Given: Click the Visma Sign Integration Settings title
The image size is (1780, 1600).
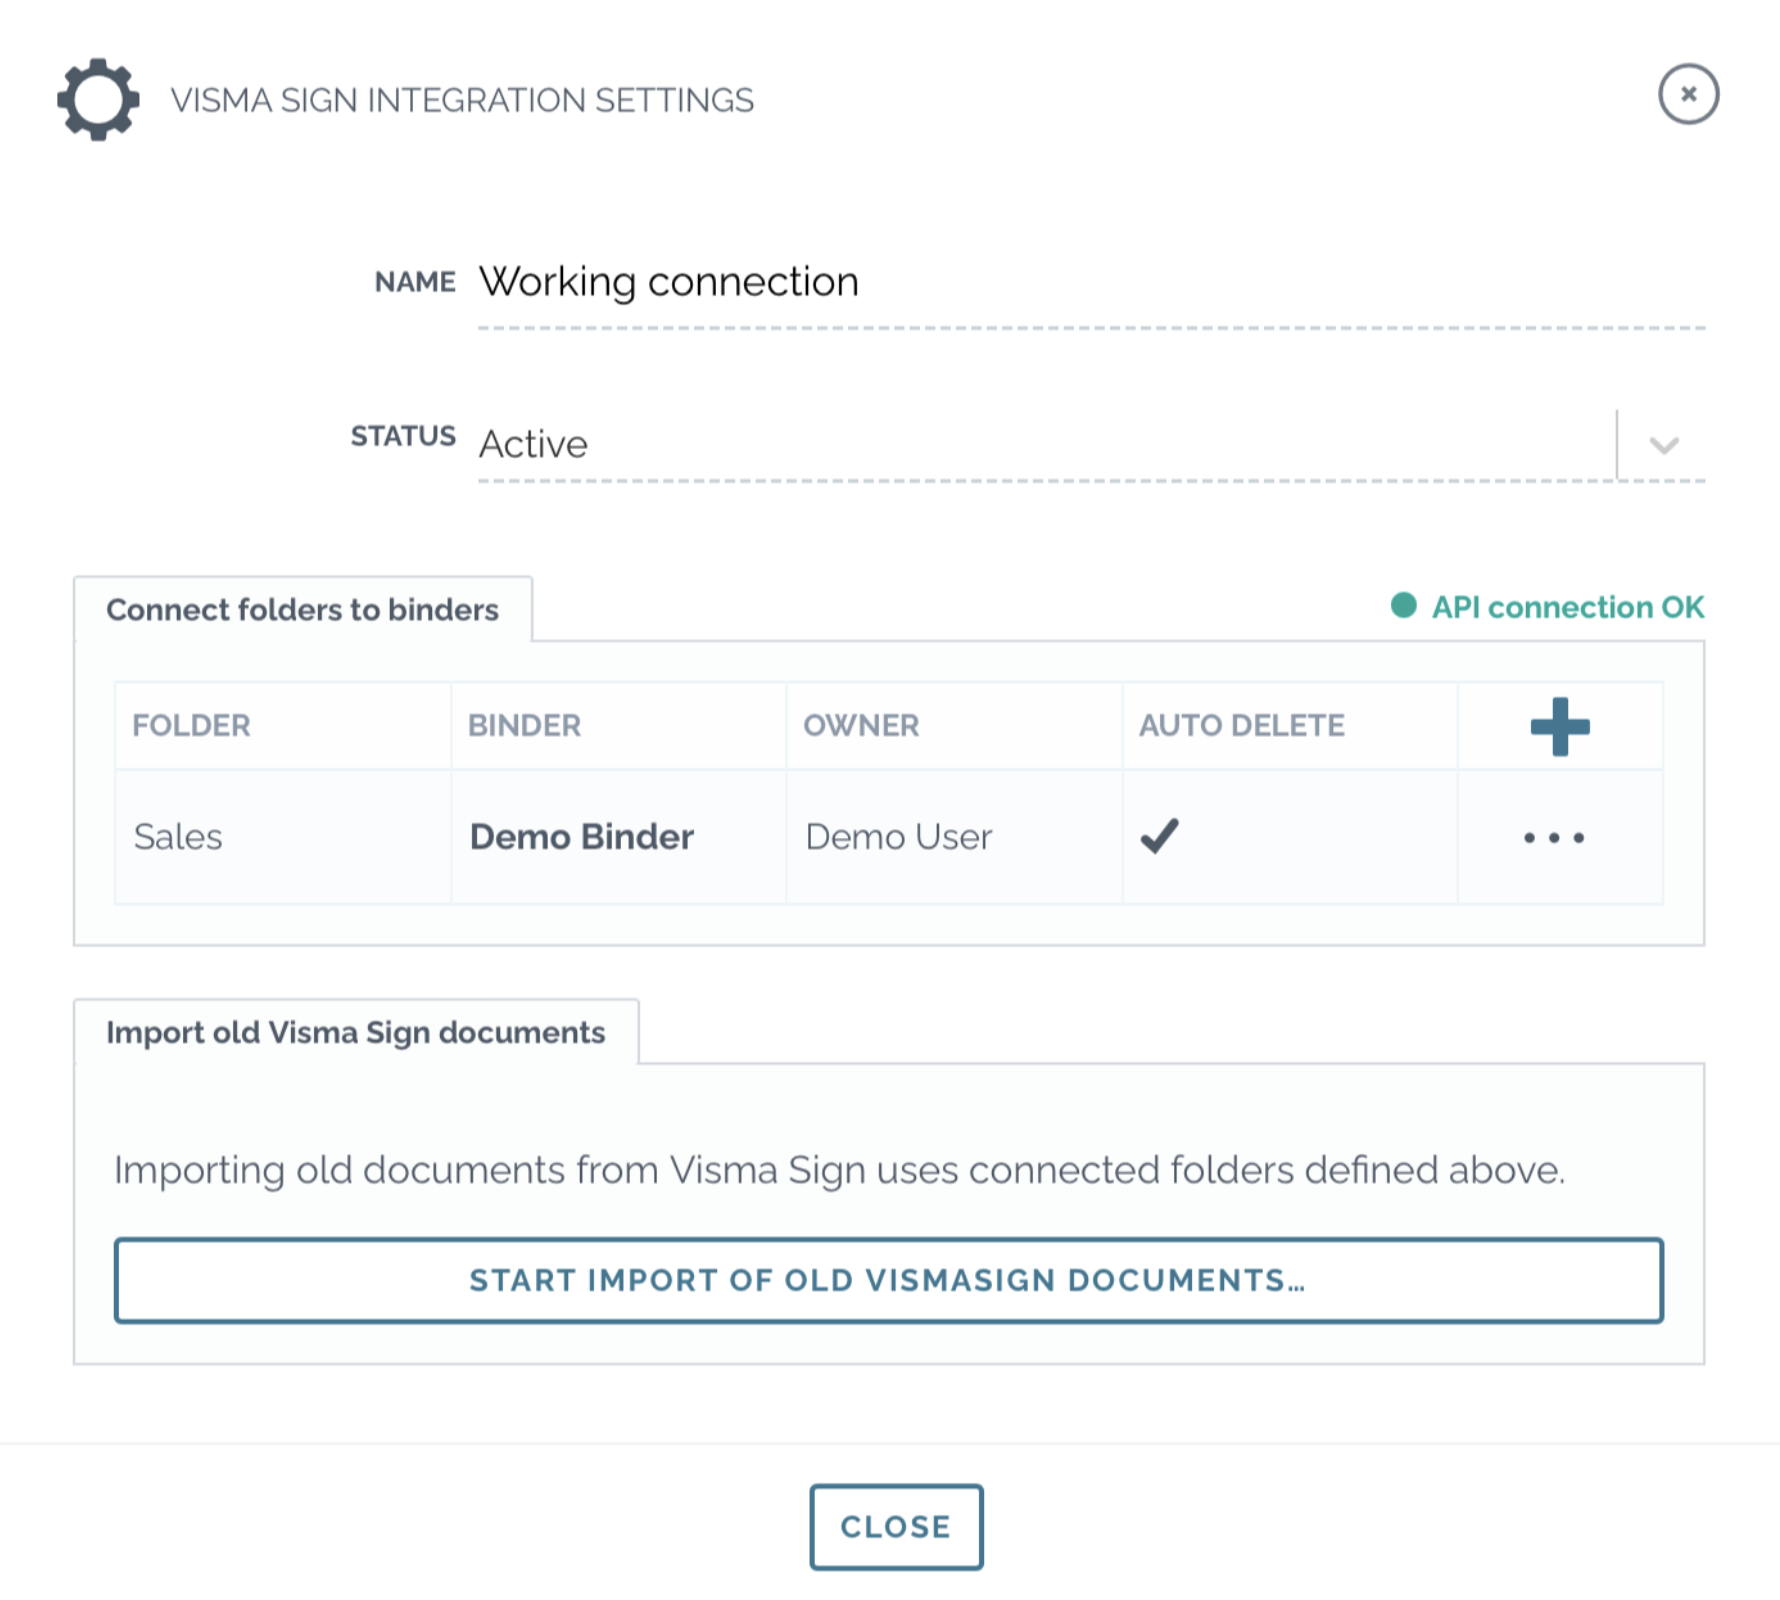Looking at the screenshot, I should 462,100.
